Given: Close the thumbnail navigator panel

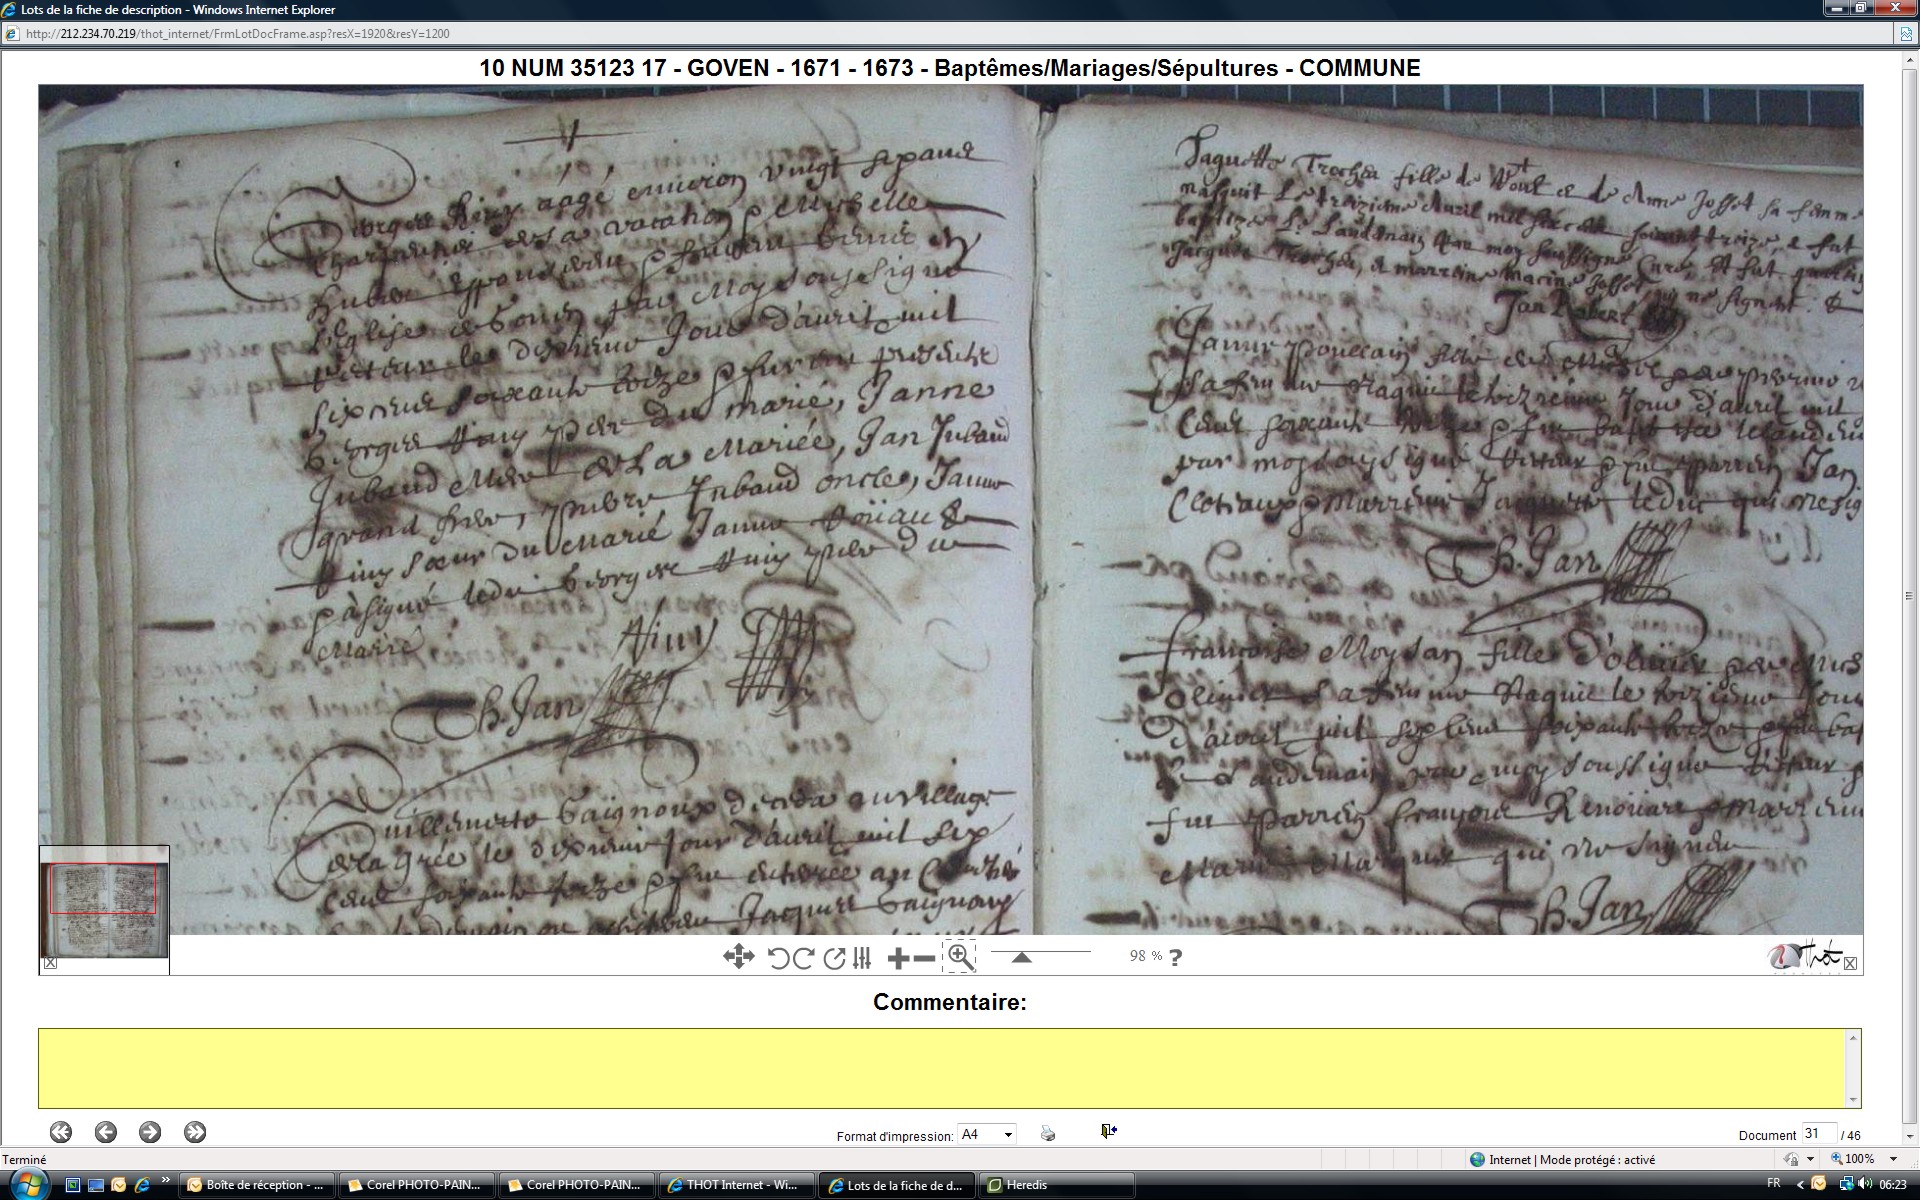Looking at the screenshot, I should tap(51, 963).
